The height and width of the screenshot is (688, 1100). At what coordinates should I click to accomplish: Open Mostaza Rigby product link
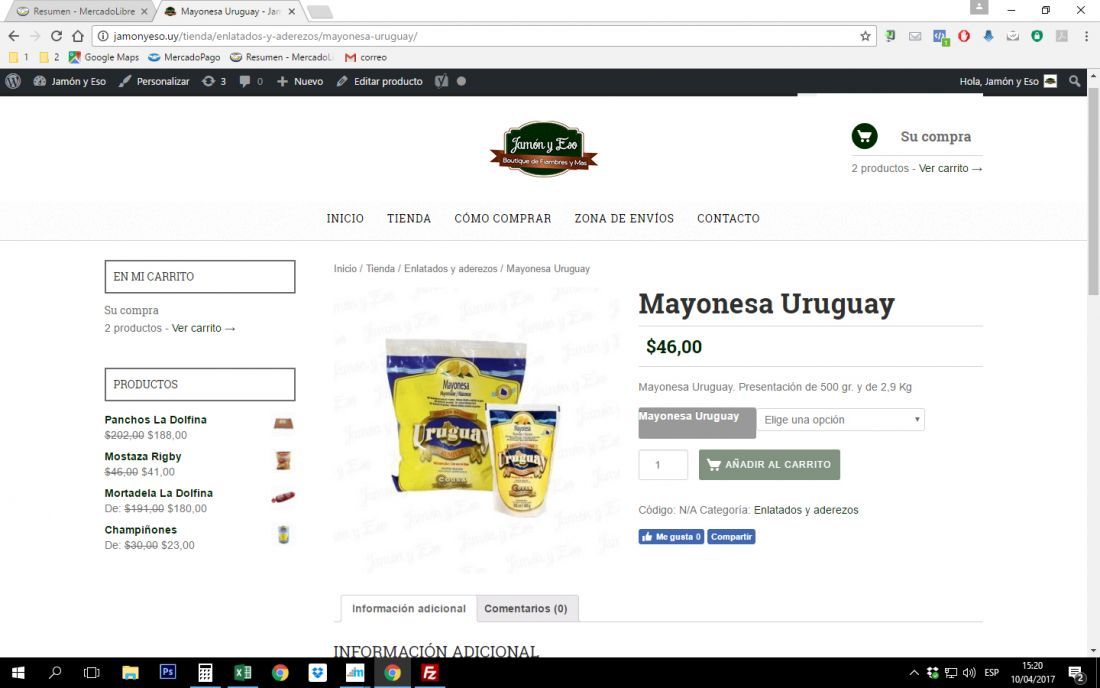pos(143,457)
